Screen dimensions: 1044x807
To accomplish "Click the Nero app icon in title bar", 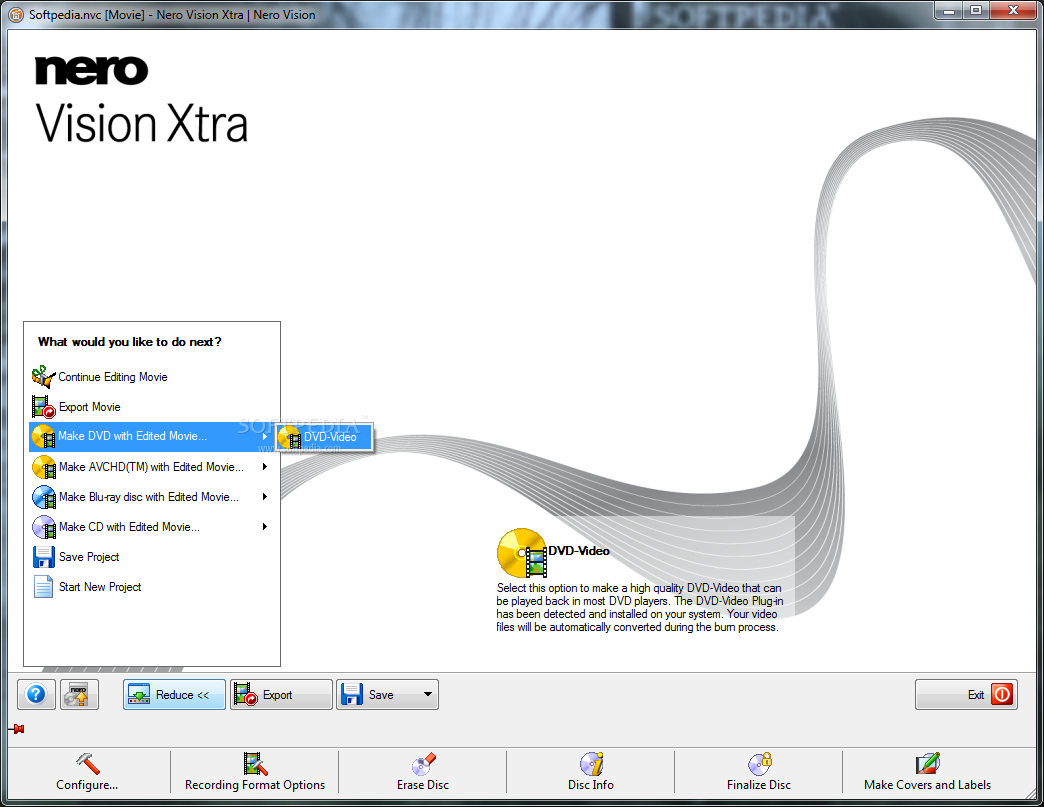I will point(16,15).
